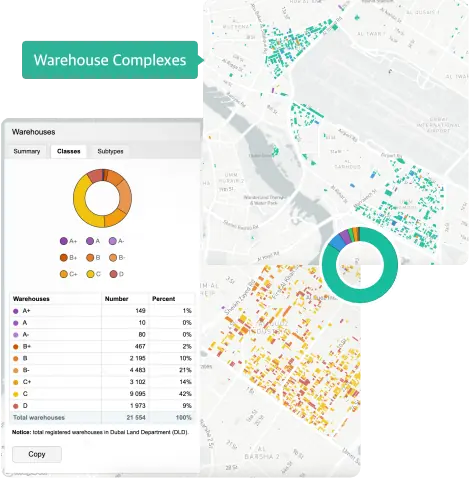Click the B- row dot in table

(x=15, y=371)
